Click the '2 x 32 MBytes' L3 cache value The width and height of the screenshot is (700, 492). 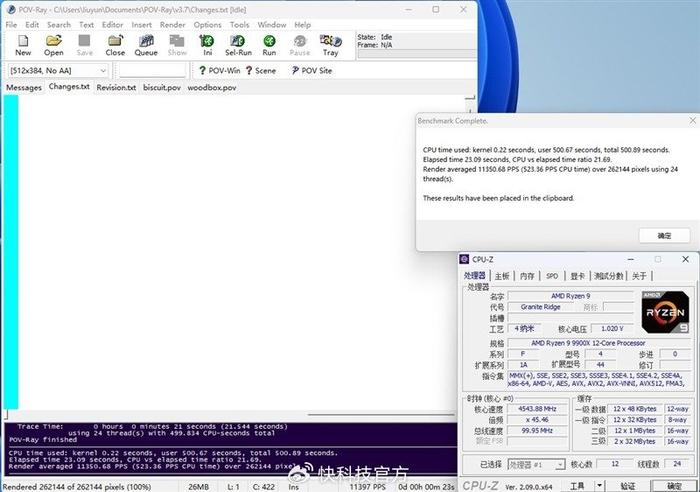[634, 441]
